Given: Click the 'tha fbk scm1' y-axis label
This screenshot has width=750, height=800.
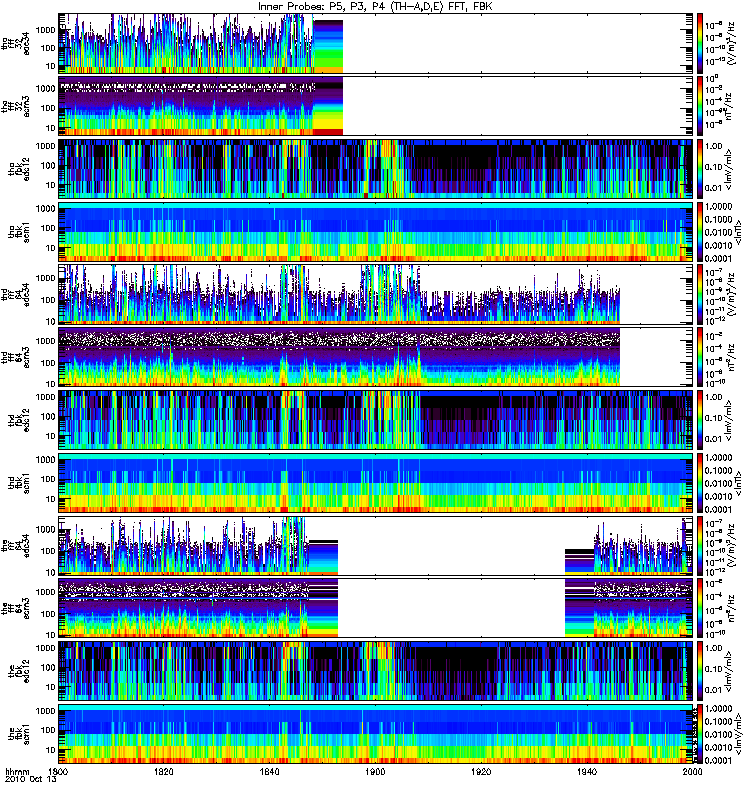Looking at the screenshot, I should pos(19,232).
